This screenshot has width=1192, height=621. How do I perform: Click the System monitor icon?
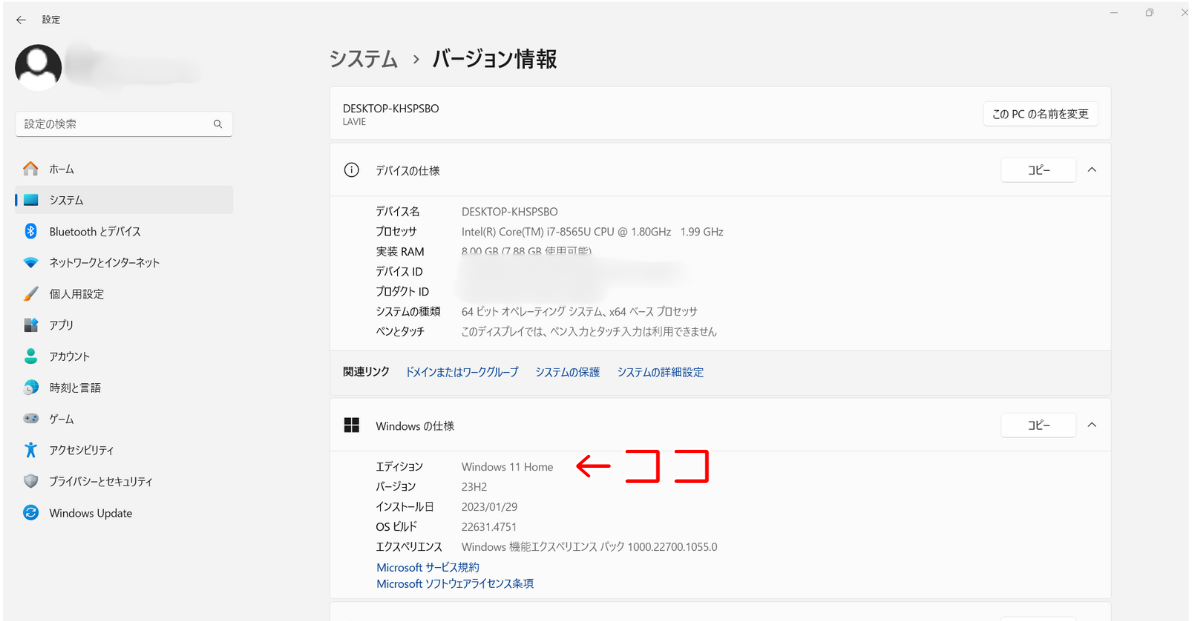[x=30, y=200]
